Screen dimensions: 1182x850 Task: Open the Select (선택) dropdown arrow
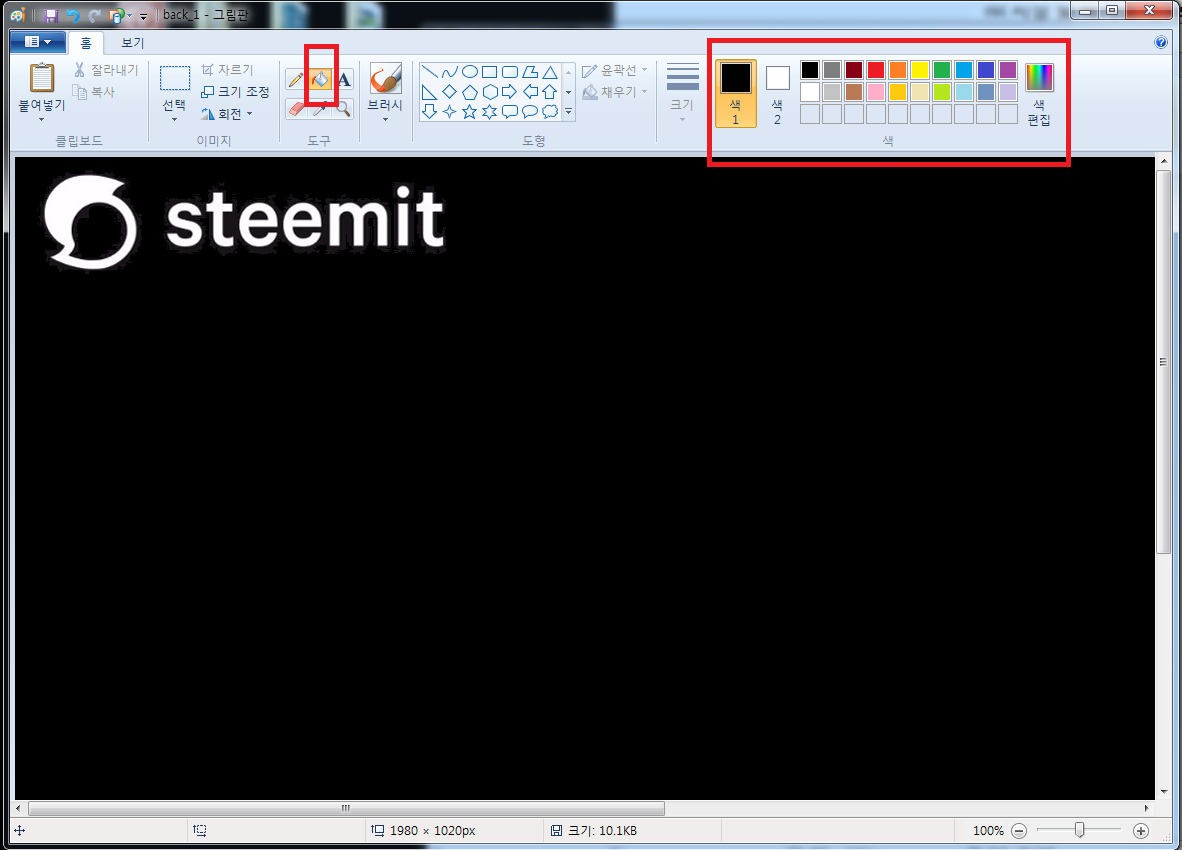(174, 119)
